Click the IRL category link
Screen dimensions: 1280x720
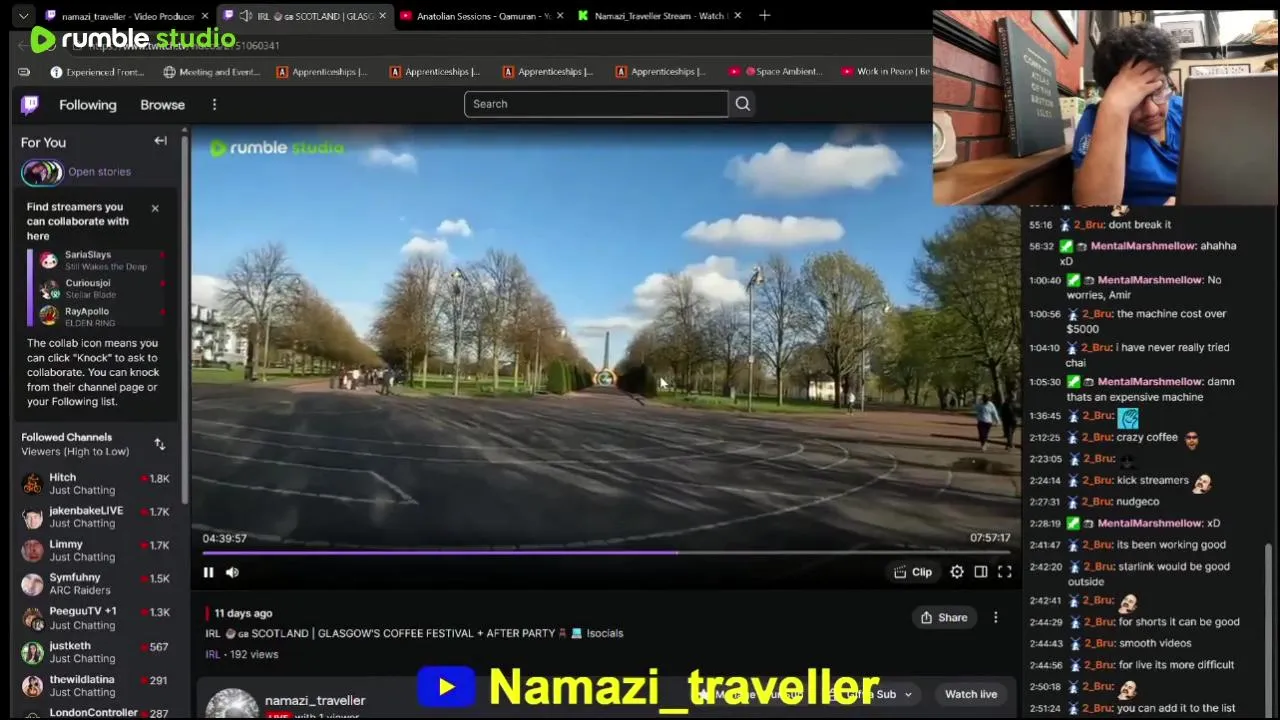212,654
